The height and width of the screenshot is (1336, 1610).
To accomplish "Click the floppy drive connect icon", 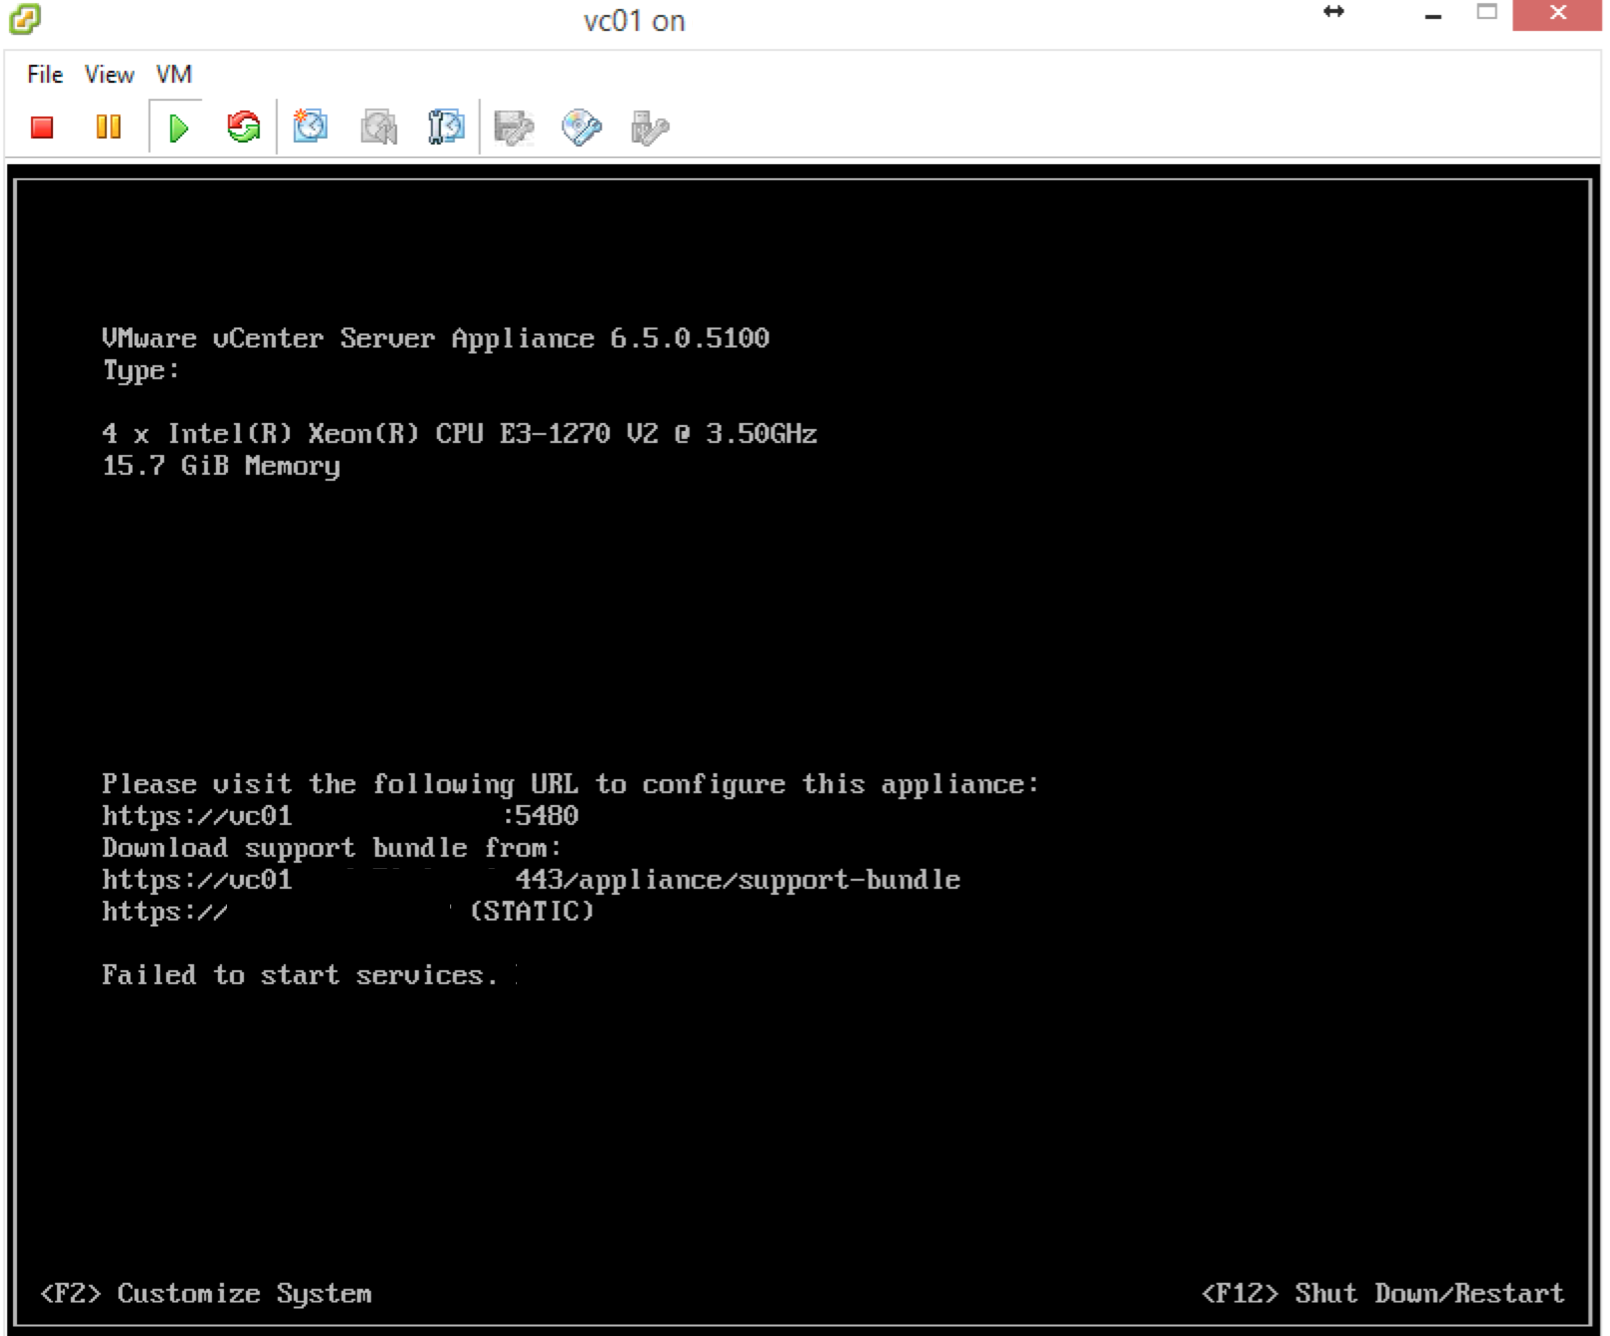I will (x=514, y=127).
